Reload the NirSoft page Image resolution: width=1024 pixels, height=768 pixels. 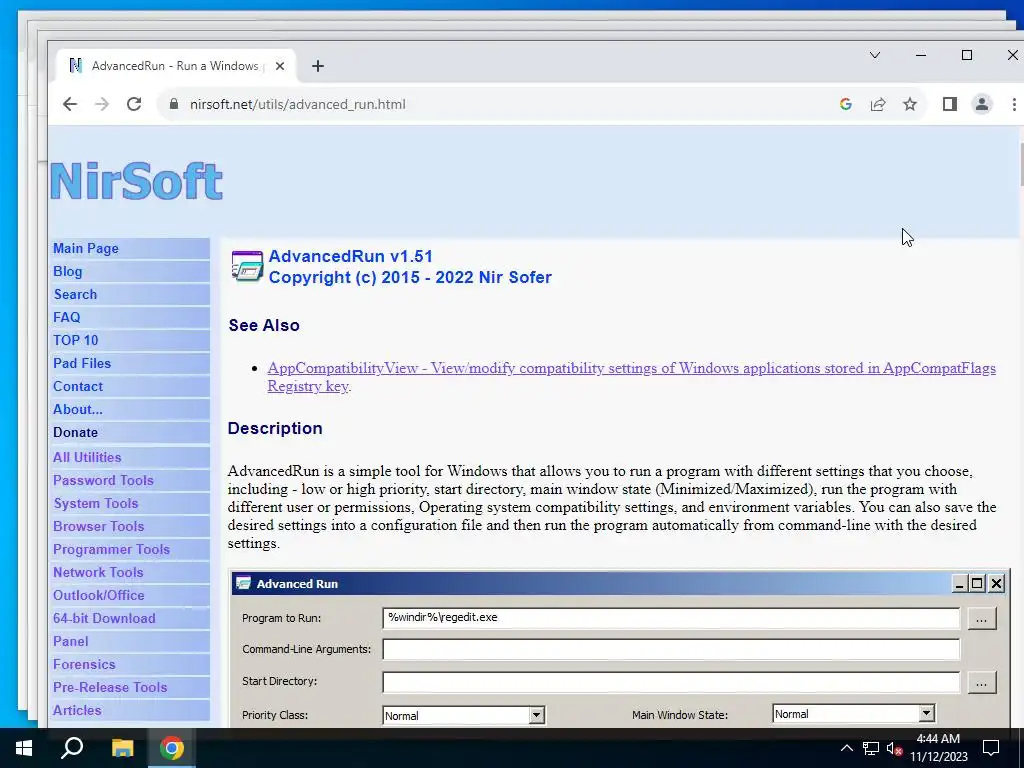(134, 104)
